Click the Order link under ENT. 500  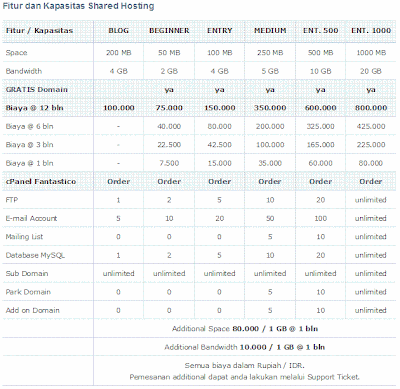[320, 182]
